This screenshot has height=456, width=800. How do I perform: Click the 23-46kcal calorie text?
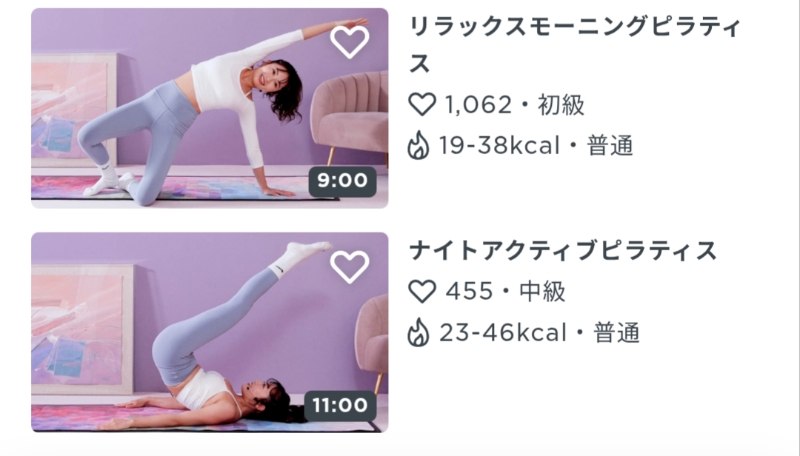[503, 333]
